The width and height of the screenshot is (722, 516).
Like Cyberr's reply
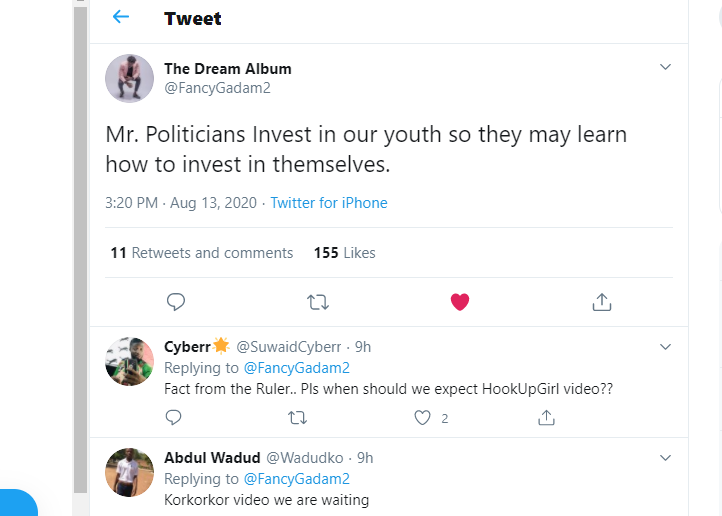point(422,418)
